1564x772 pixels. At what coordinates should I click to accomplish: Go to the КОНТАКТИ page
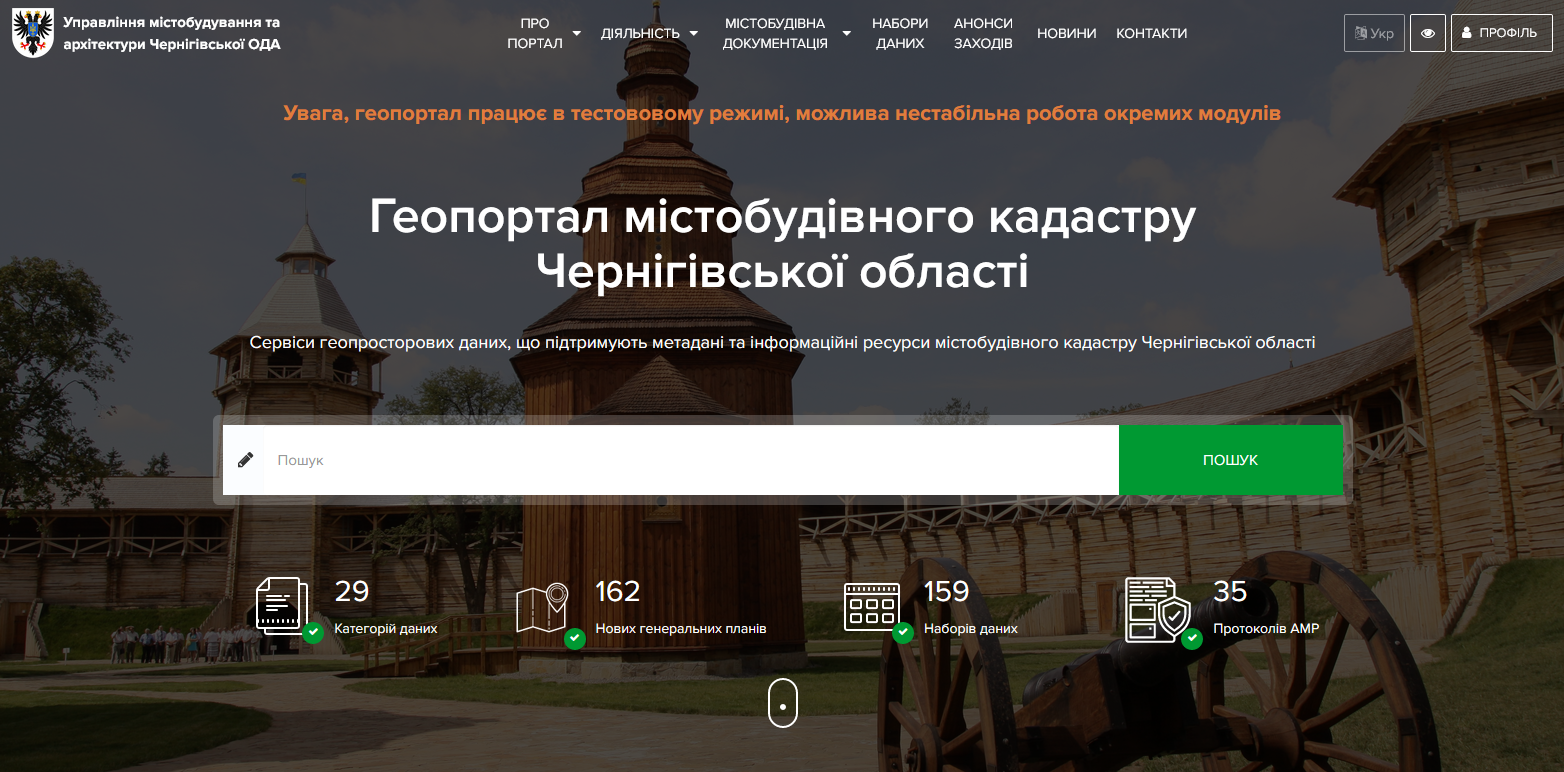pos(1151,33)
